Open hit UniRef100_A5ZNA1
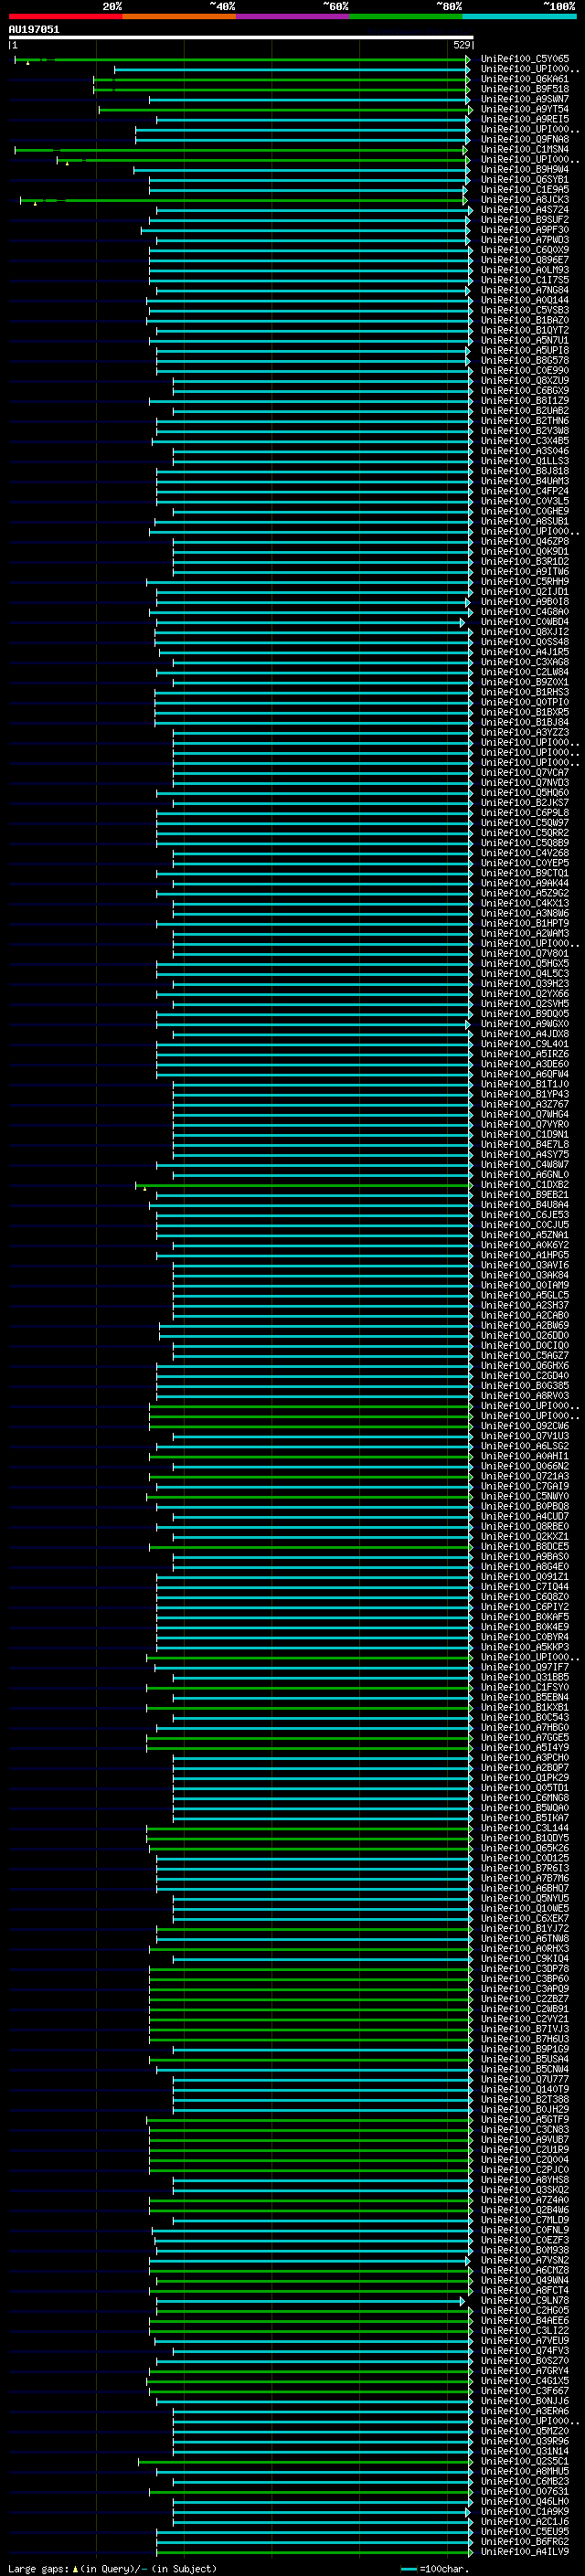 [525, 1235]
